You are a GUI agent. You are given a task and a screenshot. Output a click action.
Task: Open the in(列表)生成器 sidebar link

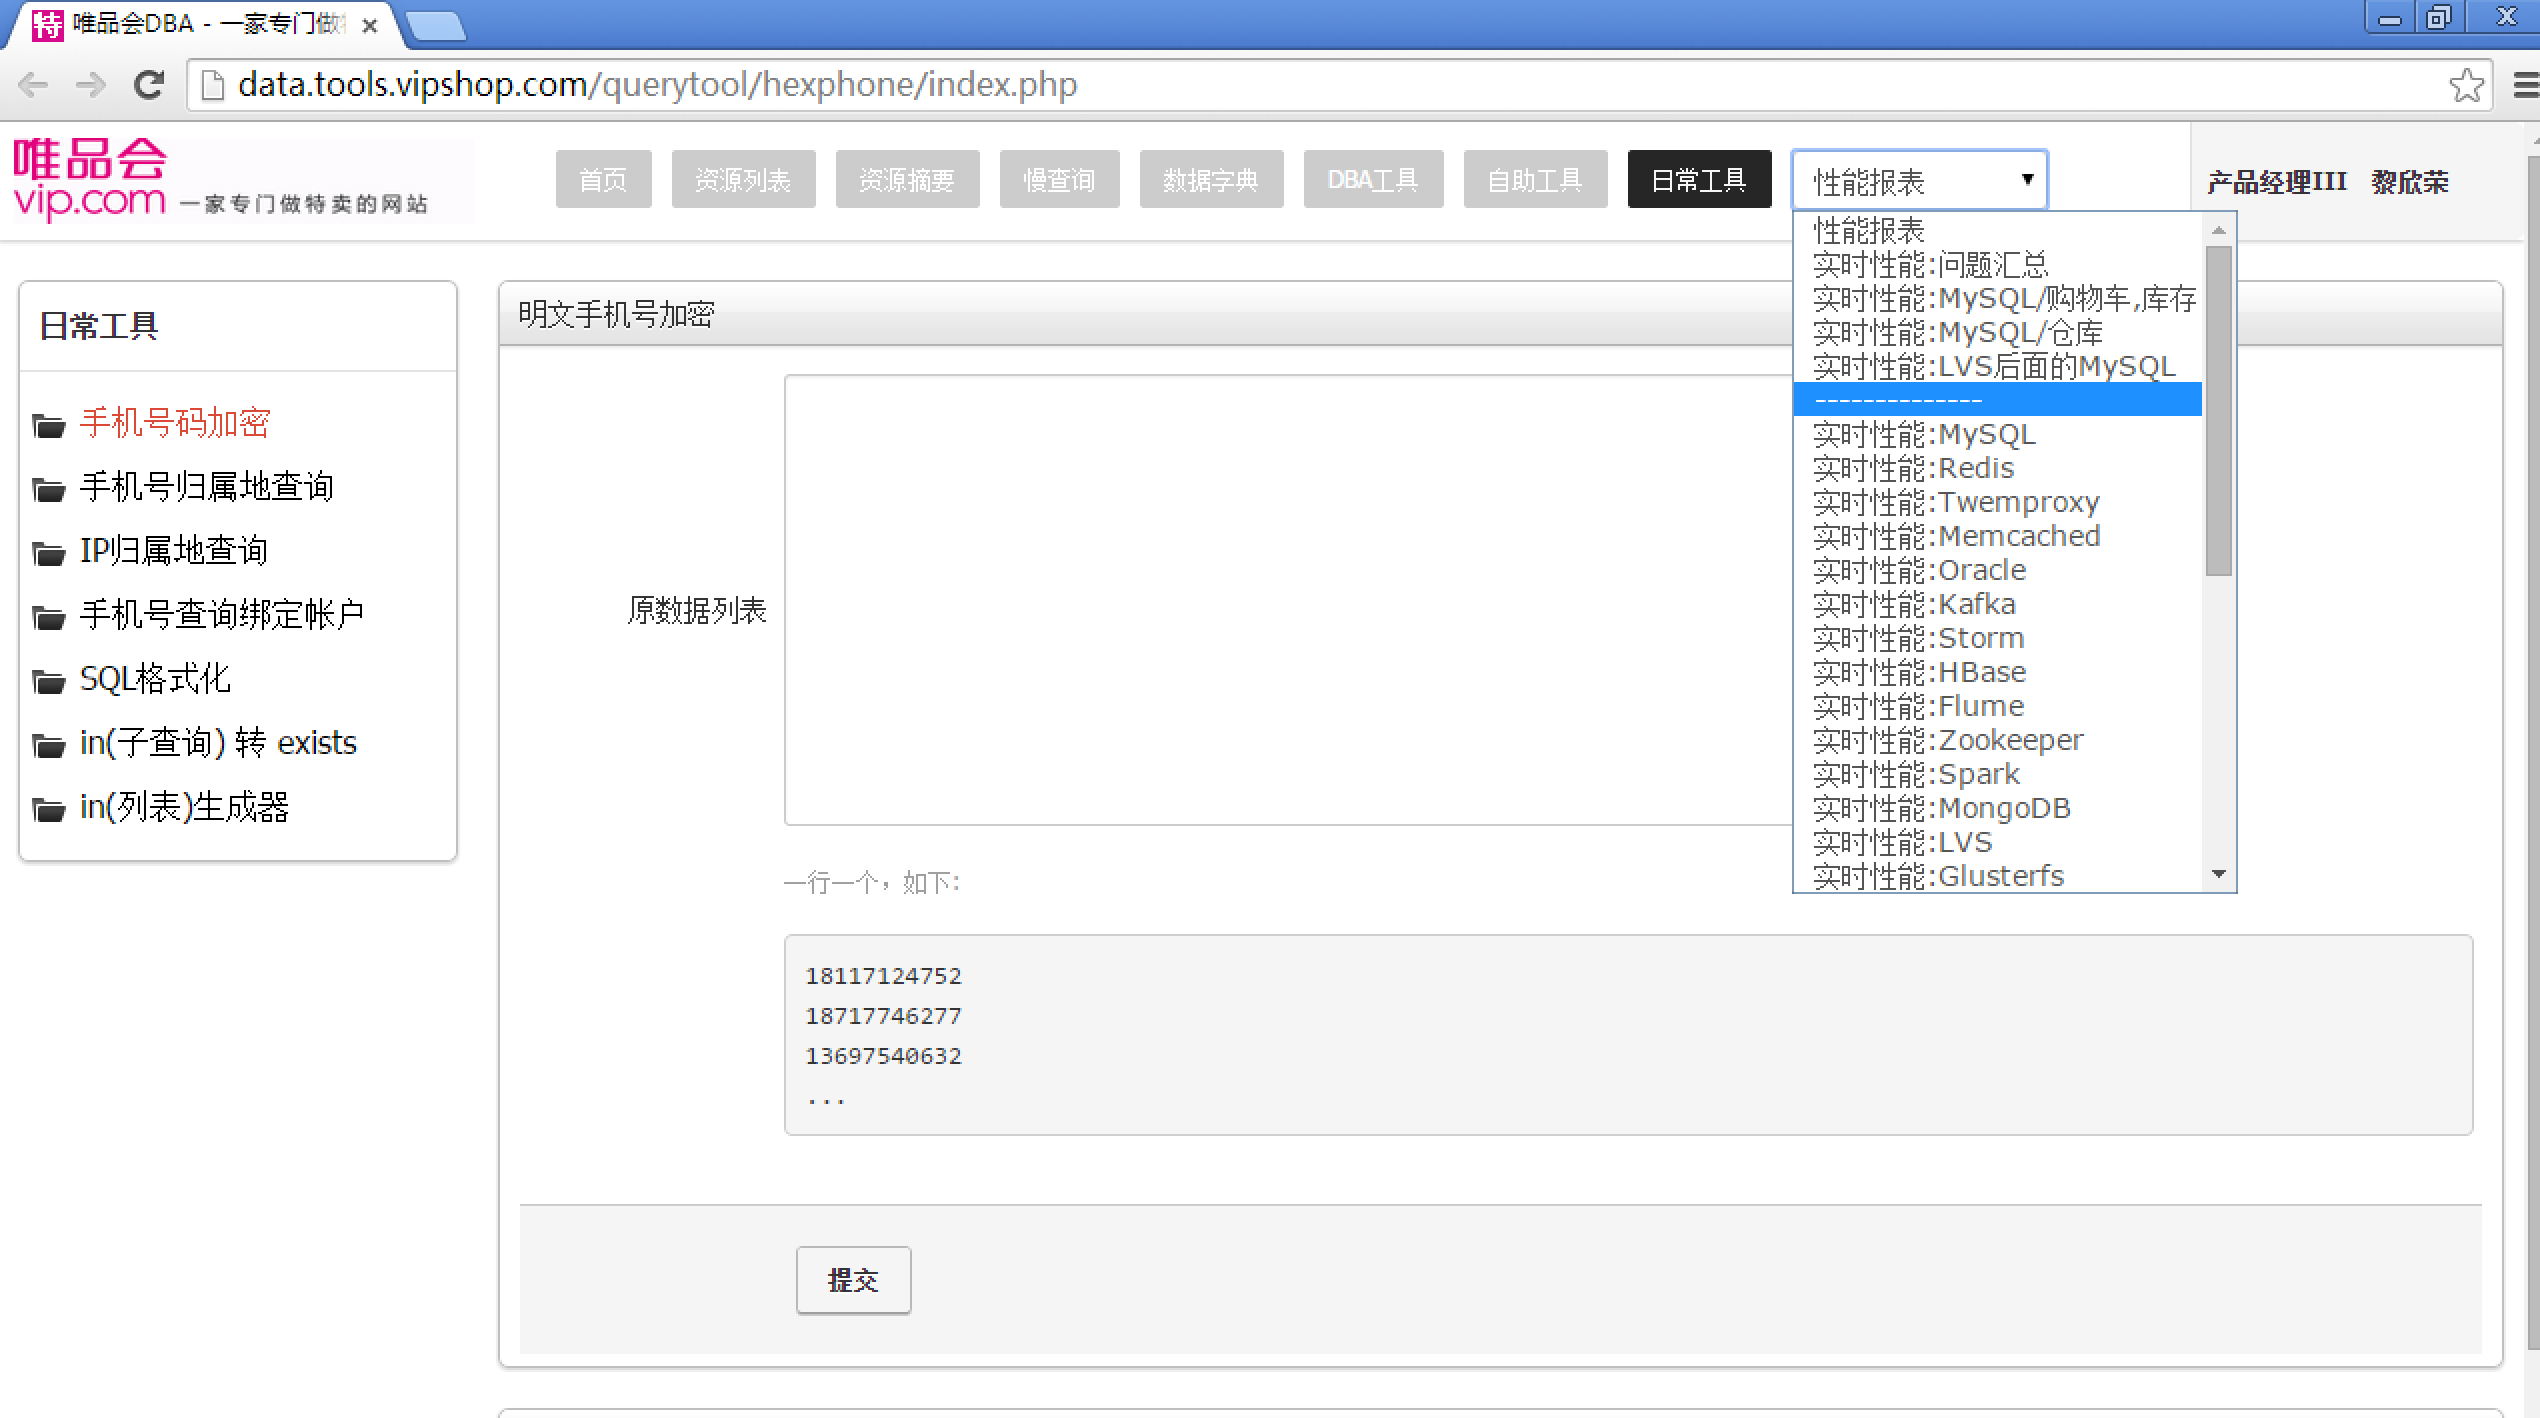[x=185, y=807]
